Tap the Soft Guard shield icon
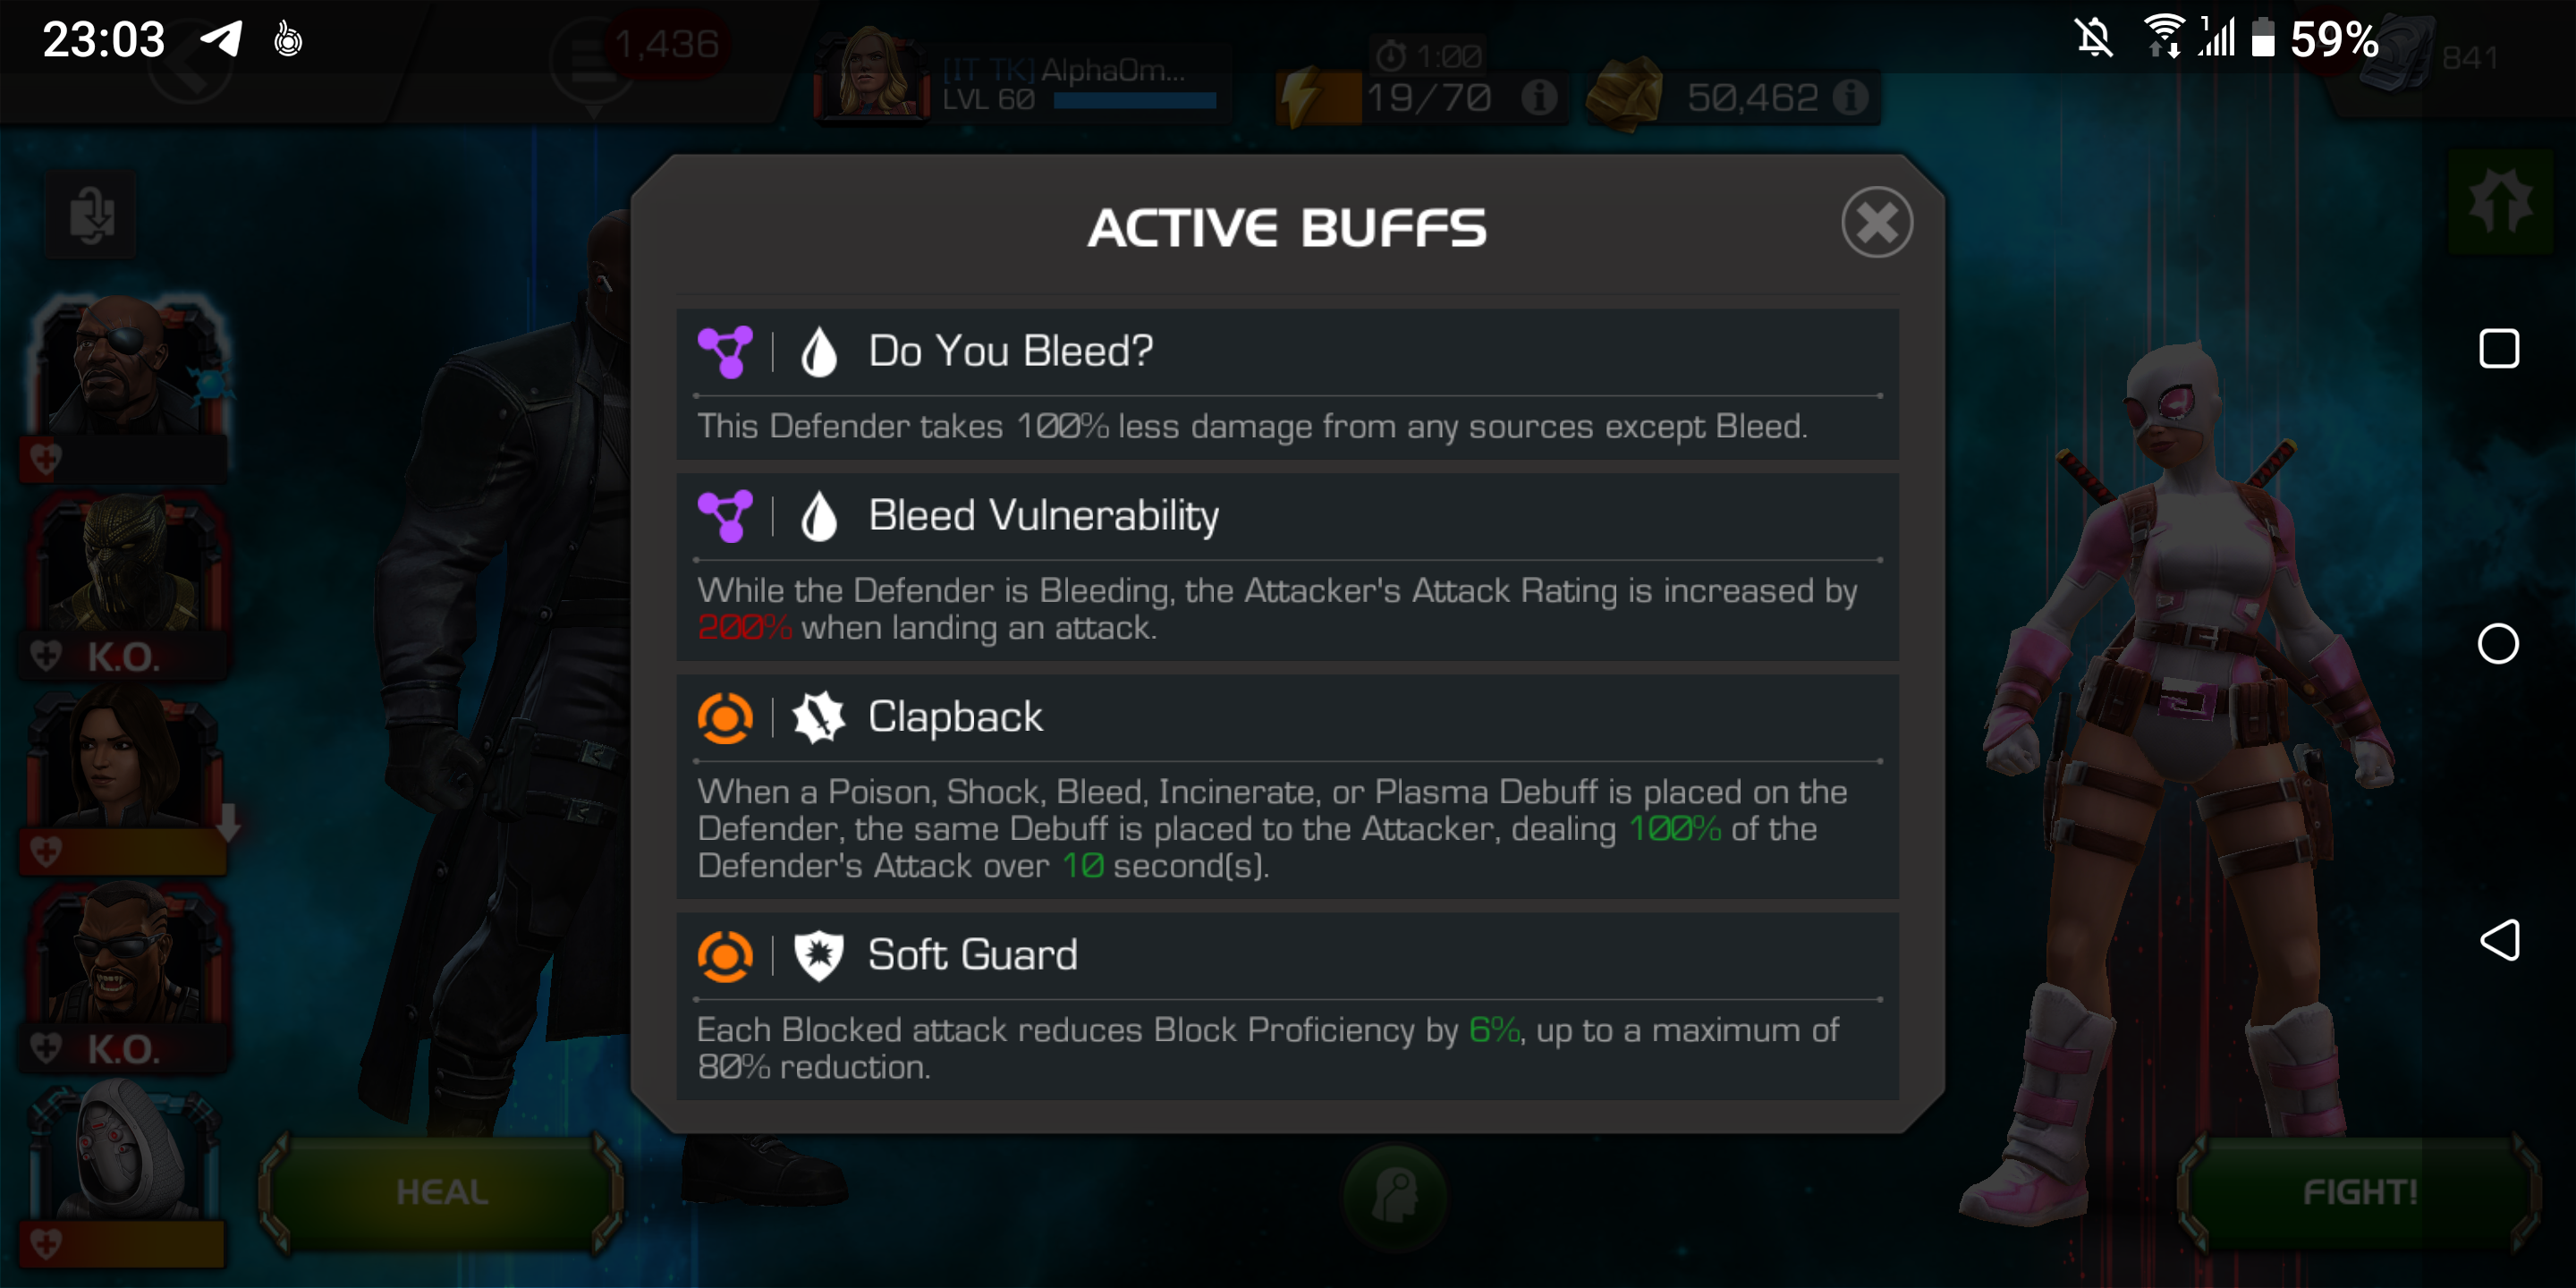Screen dimensions: 2576x1288 click(818, 955)
